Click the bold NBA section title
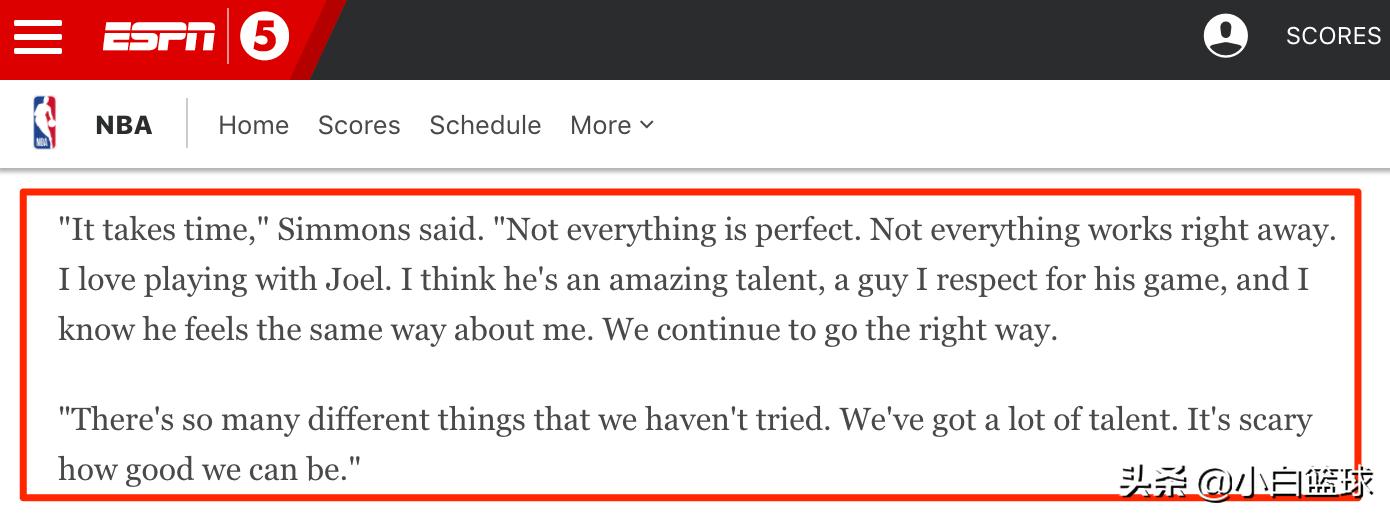The width and height of the screenshot is (1390, 516). click(124, 125)
